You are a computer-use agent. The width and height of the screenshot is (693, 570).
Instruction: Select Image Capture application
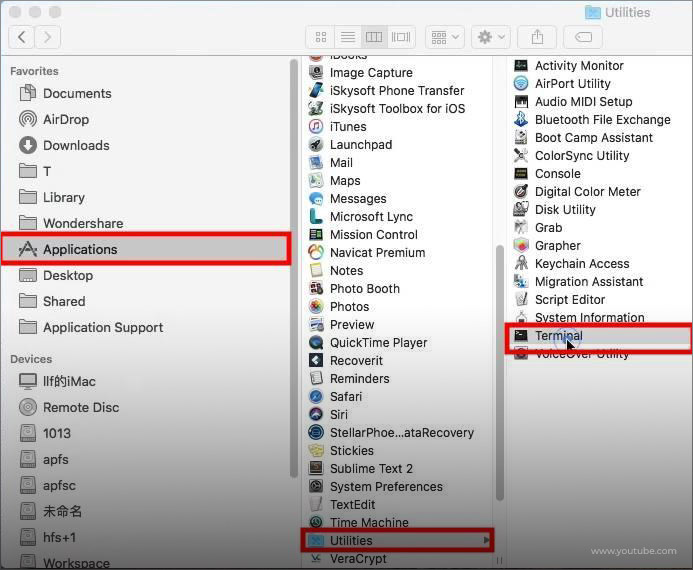361,72
